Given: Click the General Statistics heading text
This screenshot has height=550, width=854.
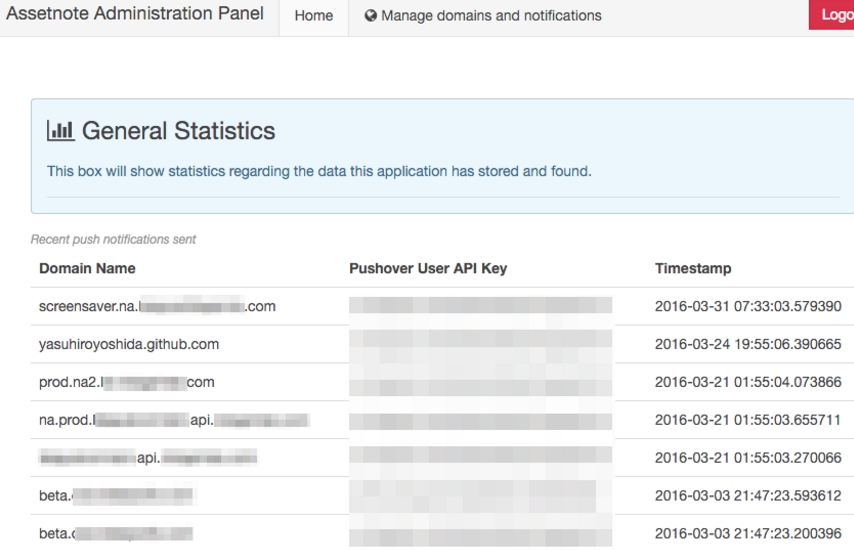Looking at the screenshot, I should (x=178, y=131).
